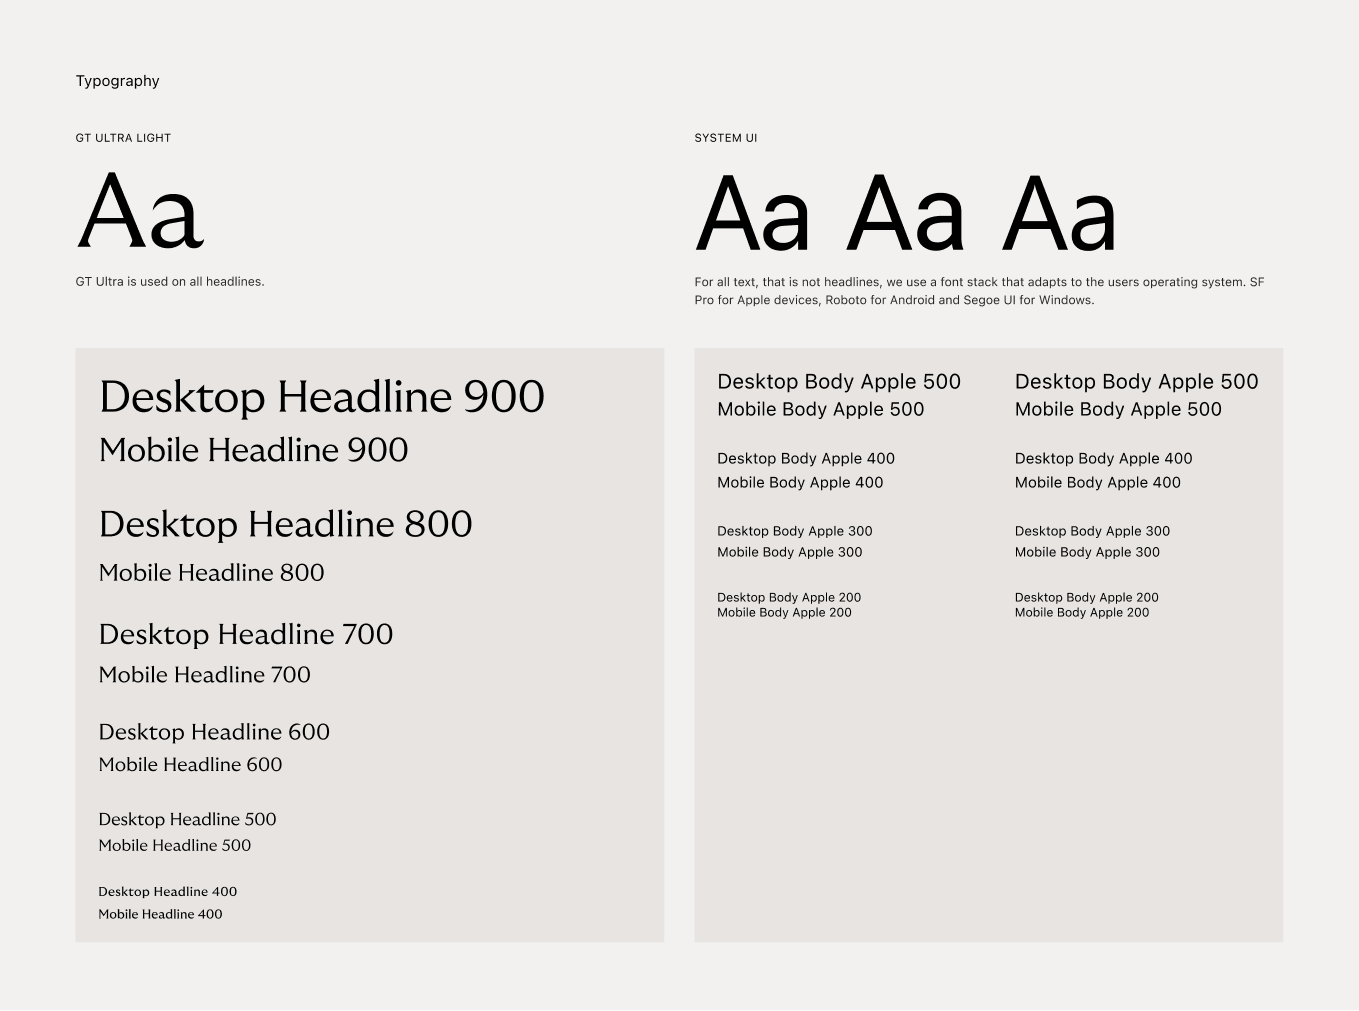Pick the last System UI Aa sample

pos(1058,215)
